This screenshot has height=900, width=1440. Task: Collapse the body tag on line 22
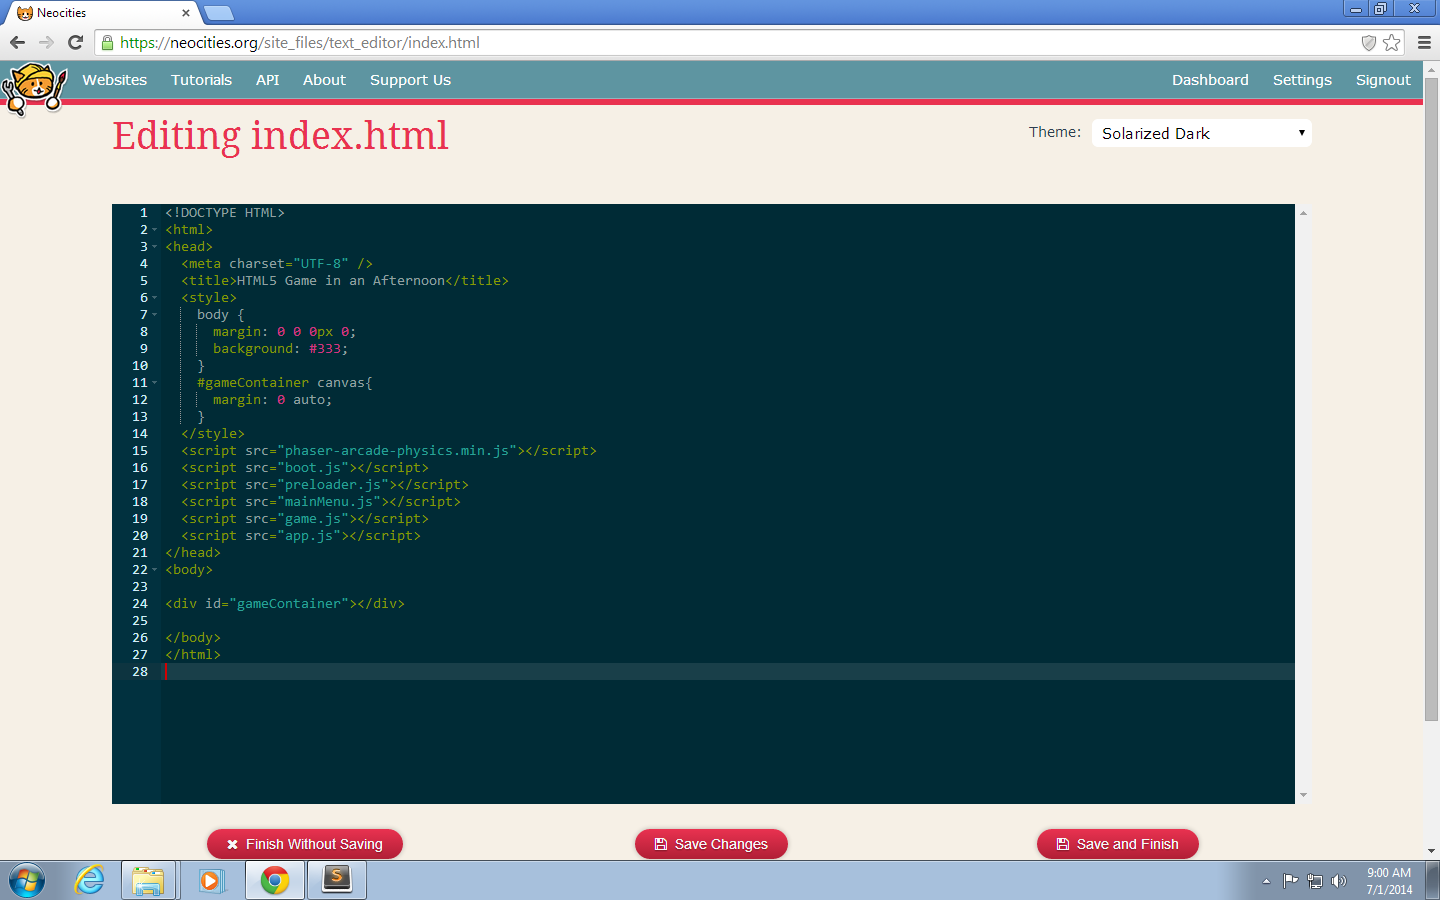point(155,570)
